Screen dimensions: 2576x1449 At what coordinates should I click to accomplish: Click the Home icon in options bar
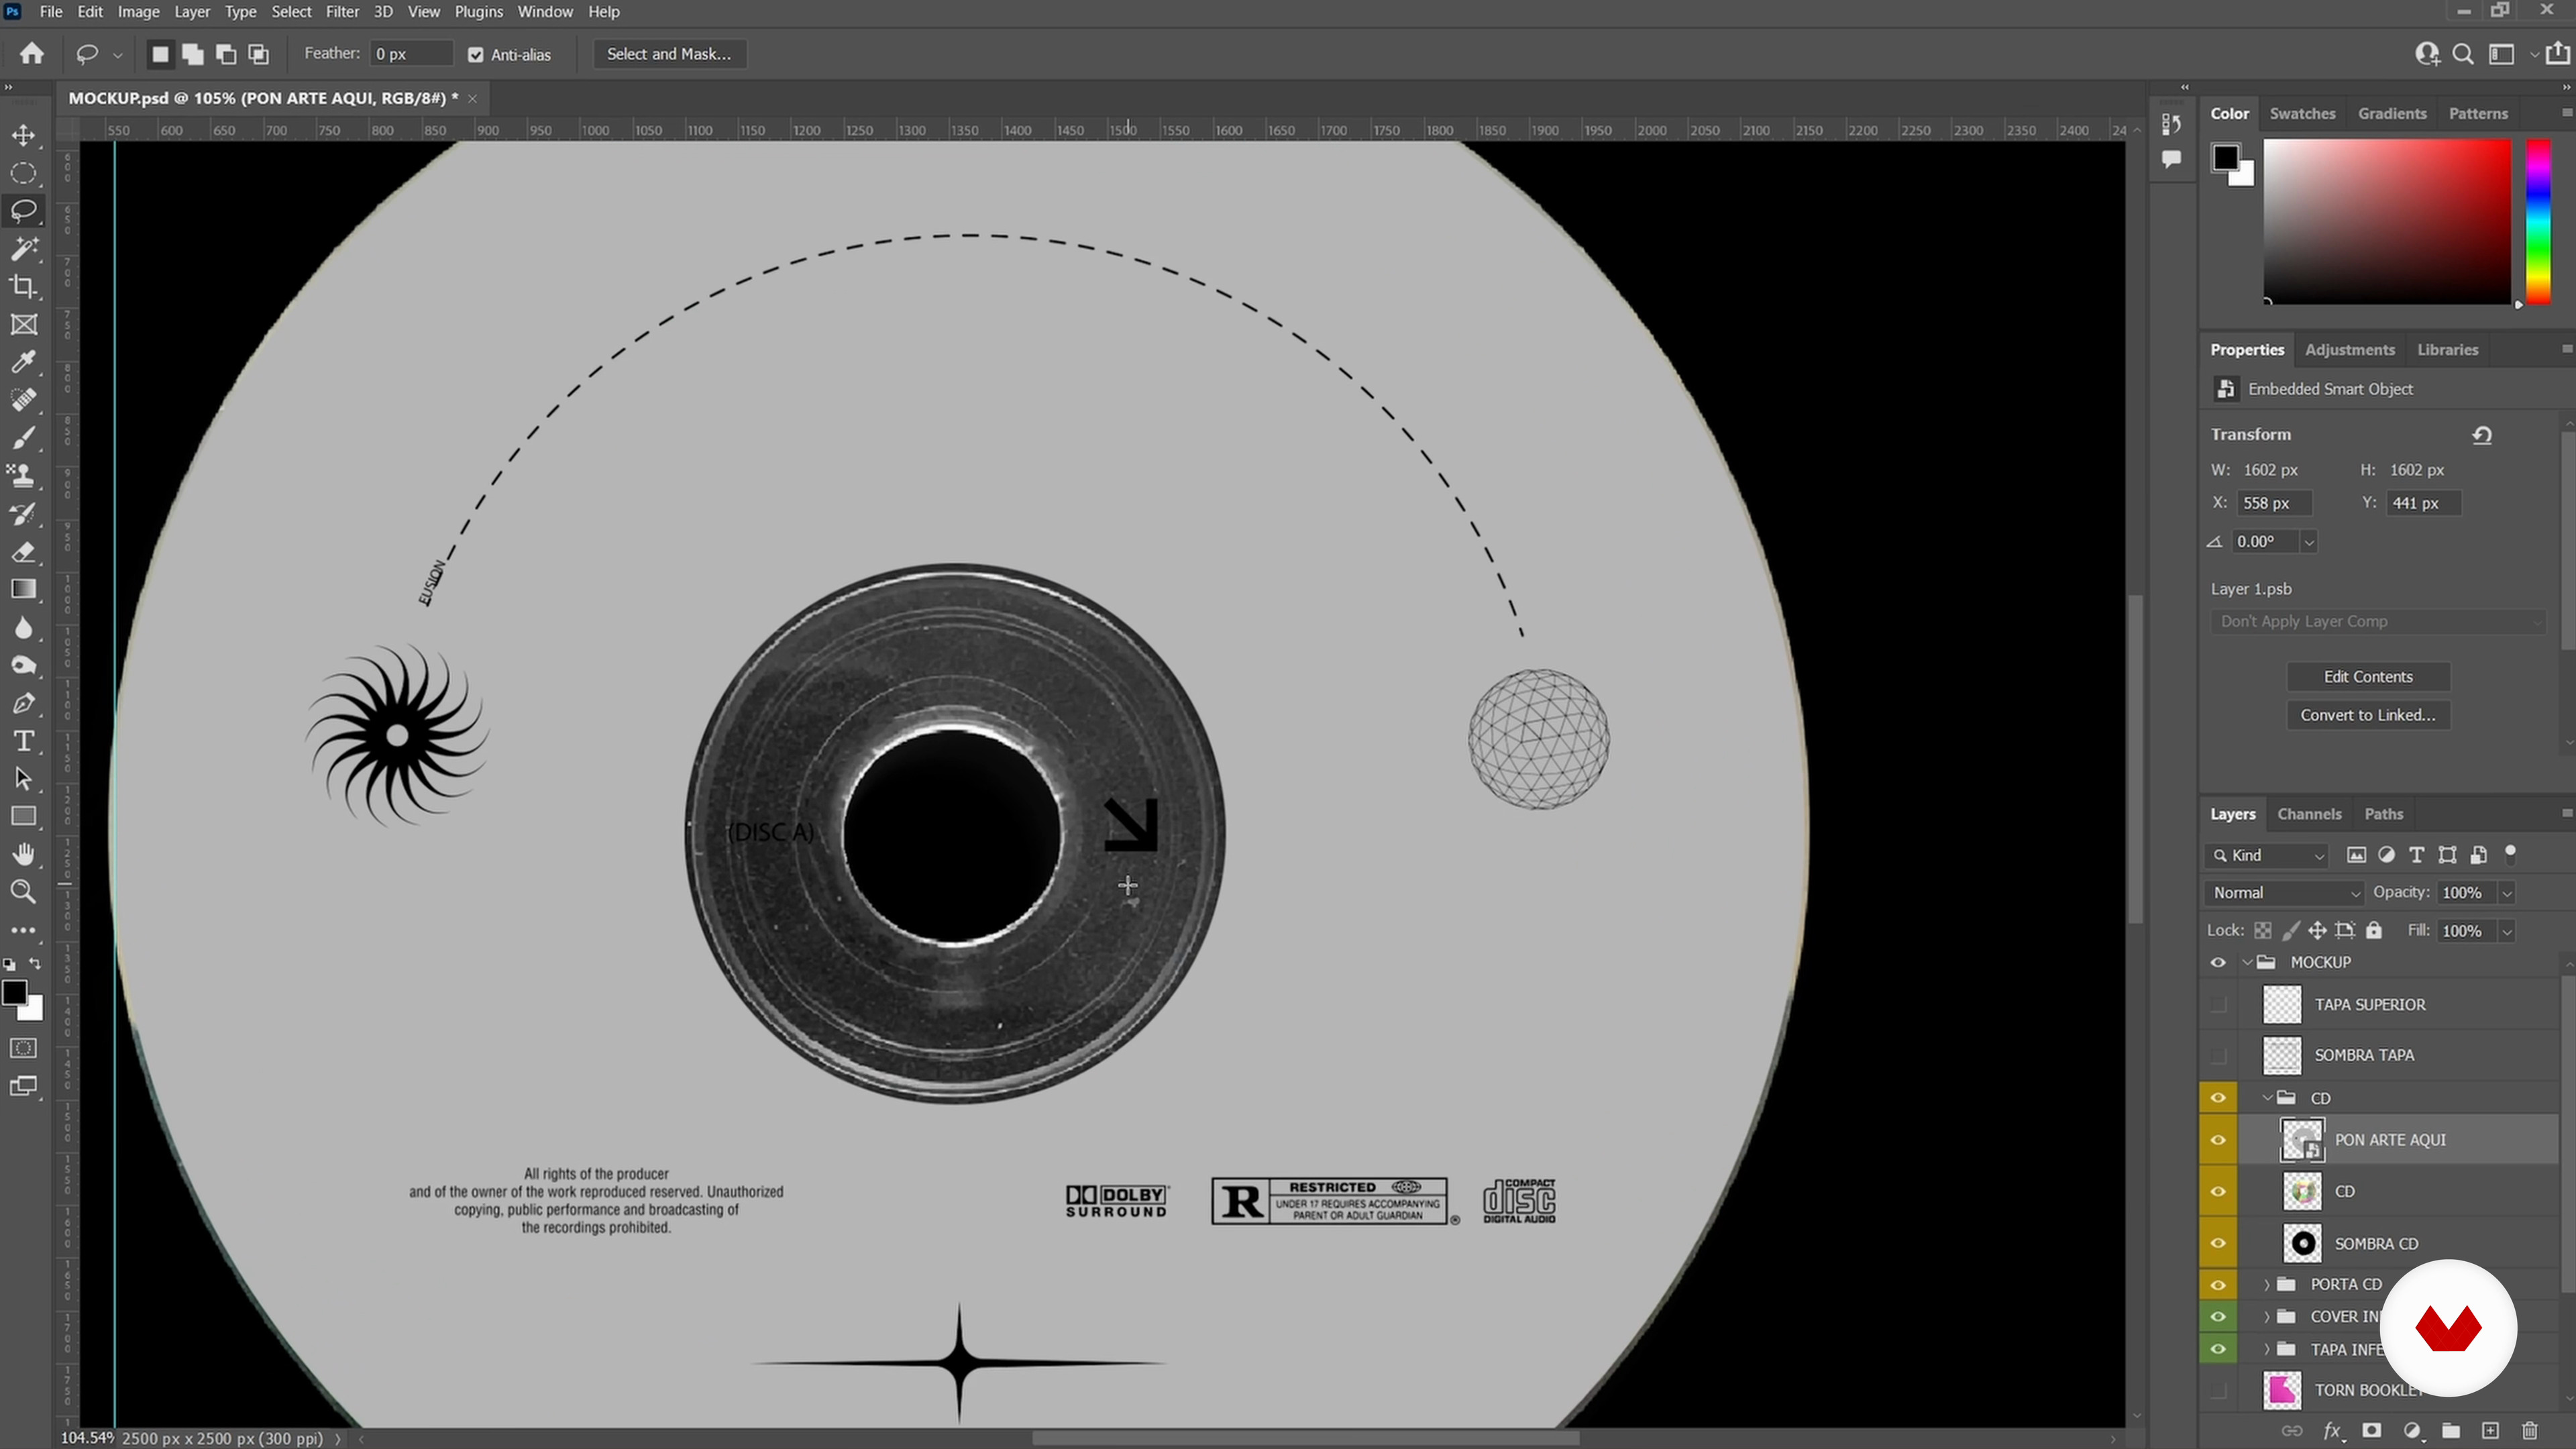pyautogui.click(x=32, y=54)
